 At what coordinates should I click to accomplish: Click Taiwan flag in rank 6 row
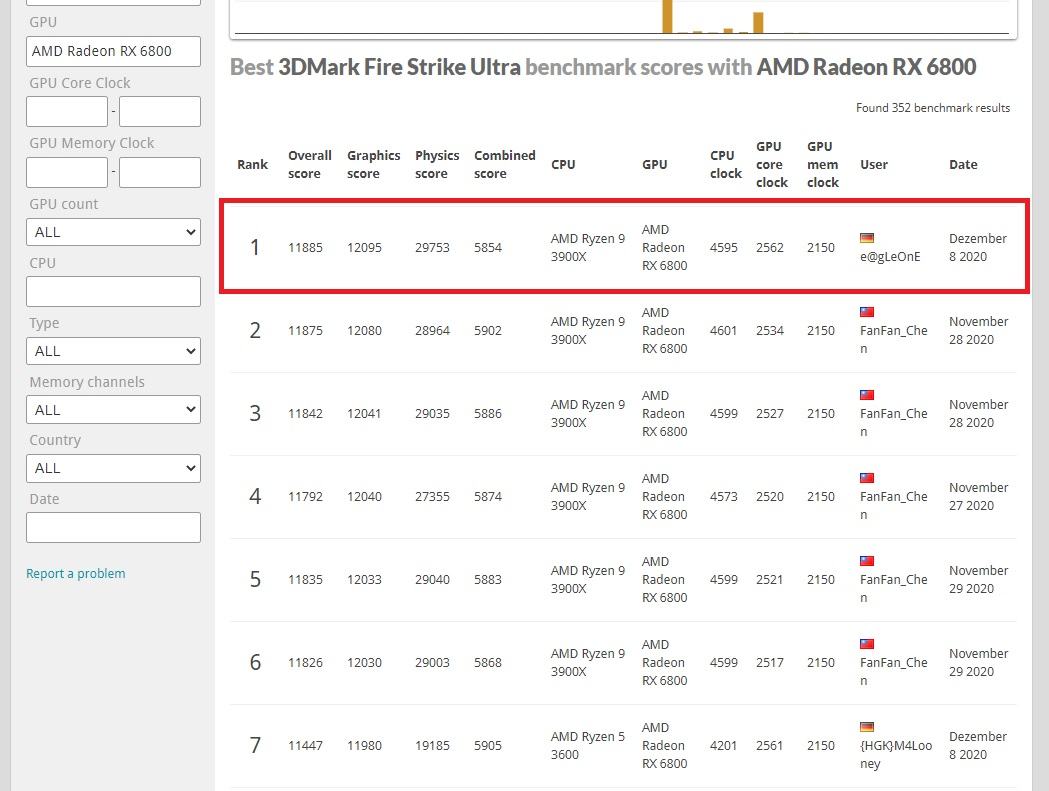tap(867, 644)
